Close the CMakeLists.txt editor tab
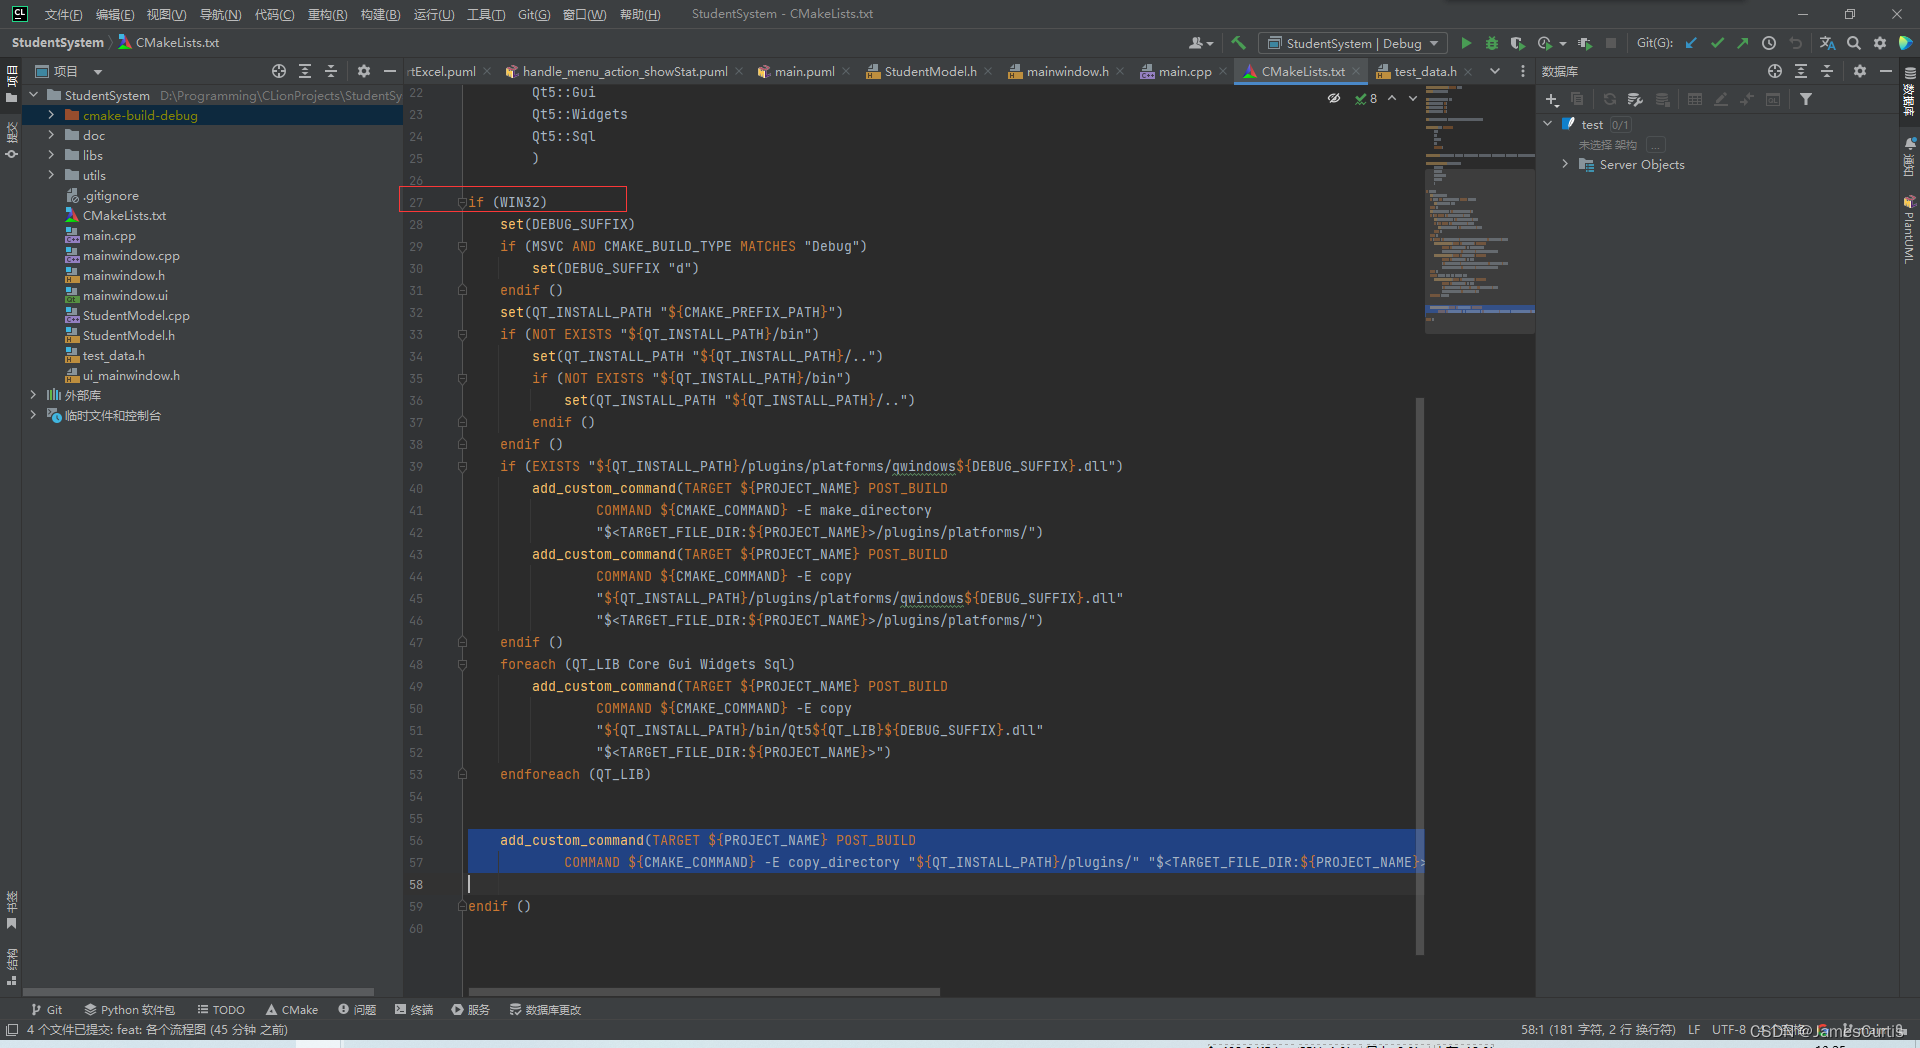 (x=1356, y=71)
